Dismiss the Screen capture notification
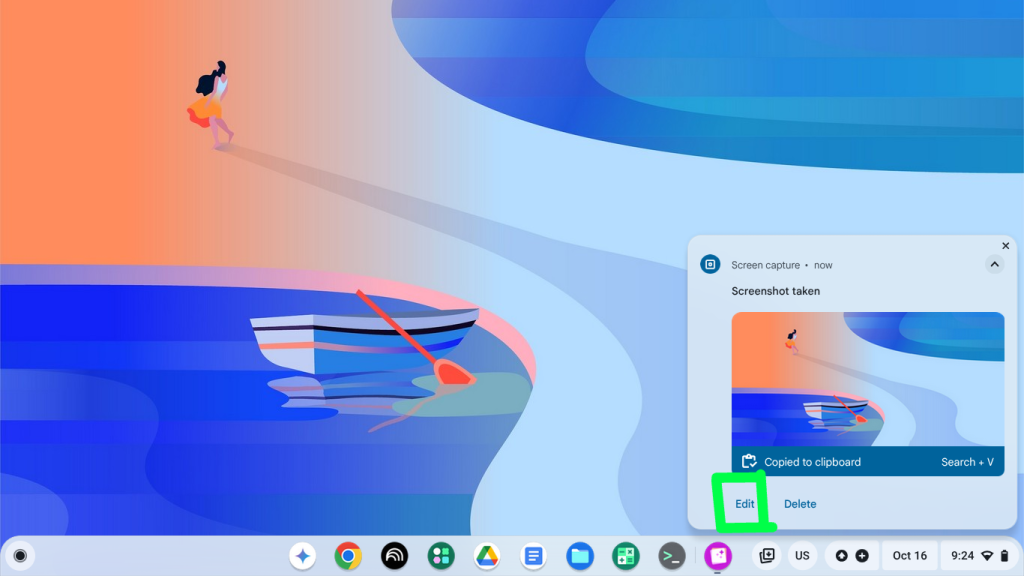The height and width of the screenshot is (576, 1024). pyautogui.click(x=1006, y=246)
